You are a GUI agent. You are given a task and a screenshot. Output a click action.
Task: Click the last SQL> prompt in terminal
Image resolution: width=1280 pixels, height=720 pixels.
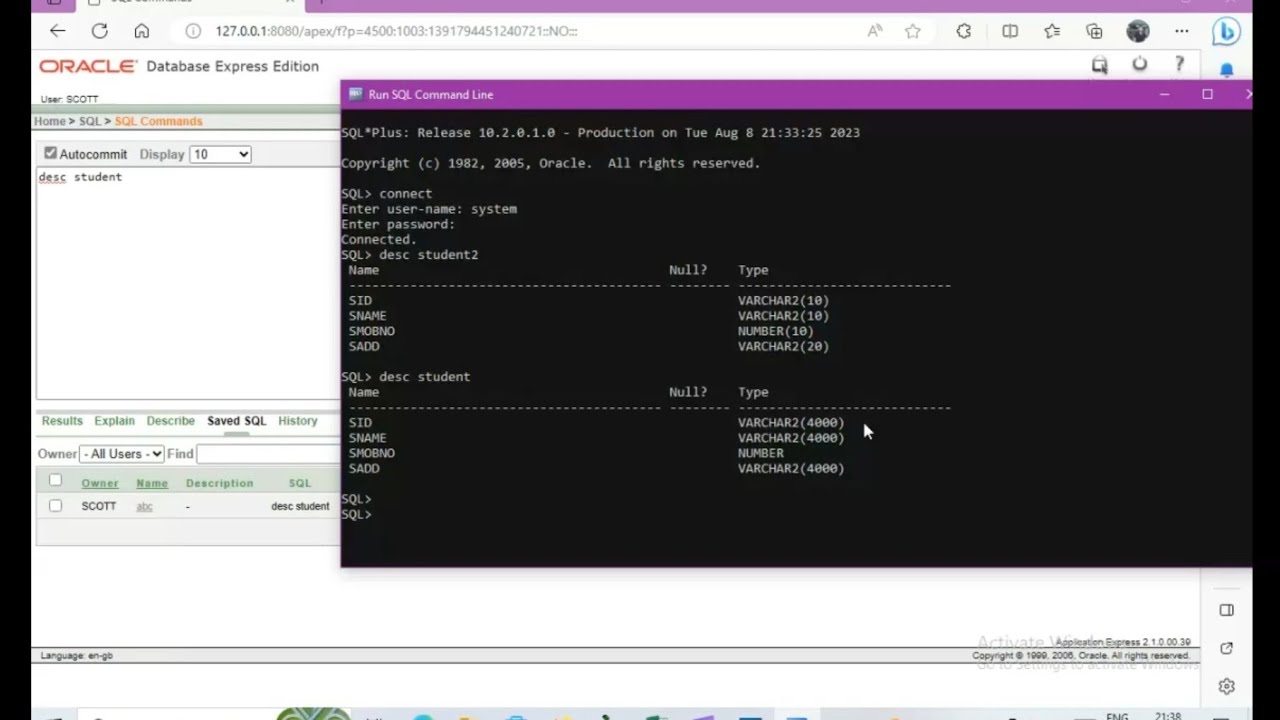click(x=356, y=514)
